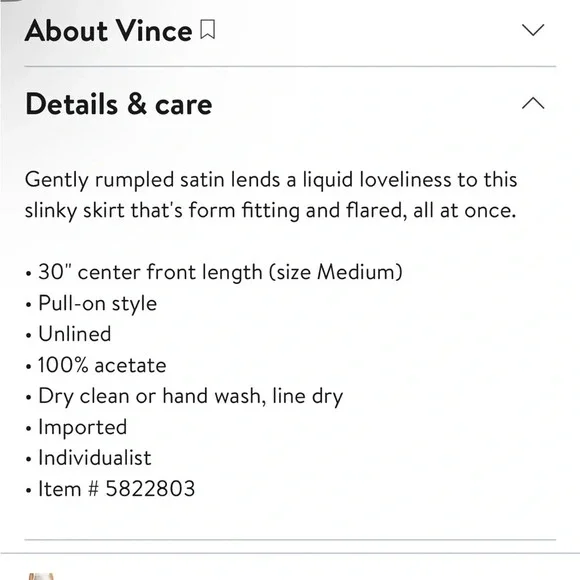Open the About Vince heading
Viewport: 580px width, 580px height.
coord(108,31)
